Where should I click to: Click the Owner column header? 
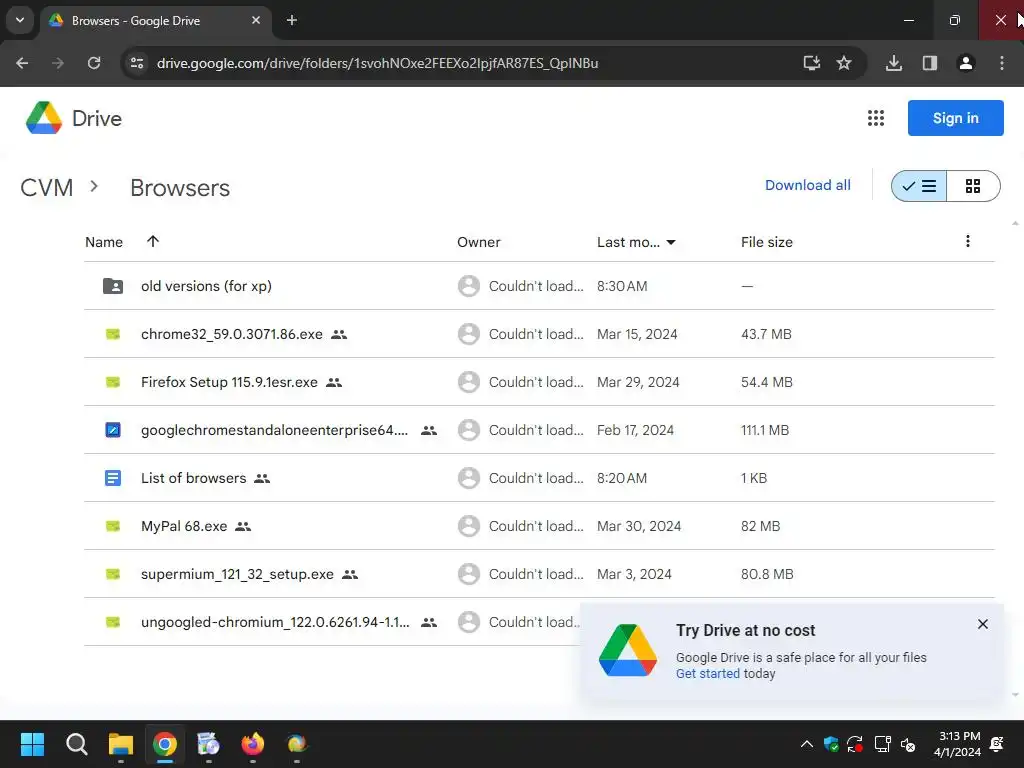(x=479, y=242)
